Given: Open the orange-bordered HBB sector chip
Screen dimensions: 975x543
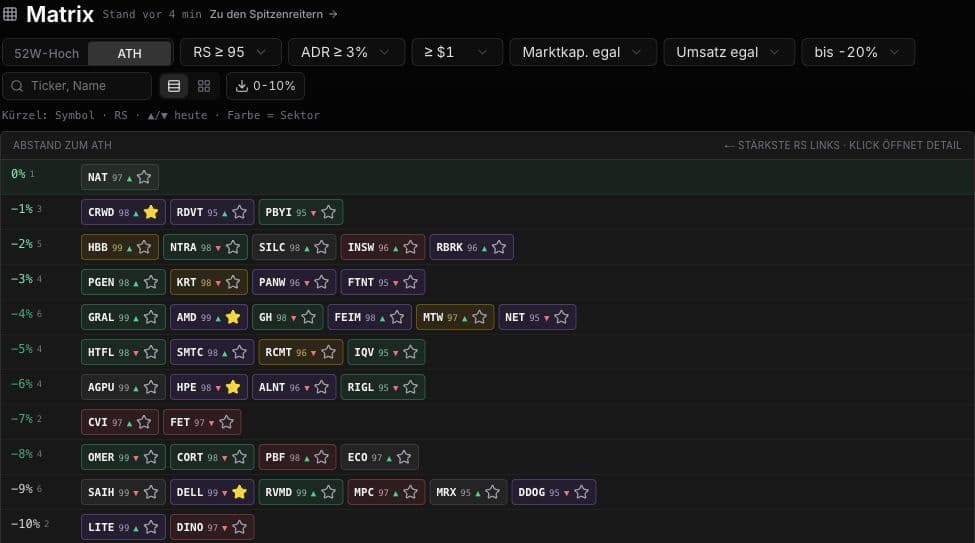Looking at the screenshot, I should 119,248.
